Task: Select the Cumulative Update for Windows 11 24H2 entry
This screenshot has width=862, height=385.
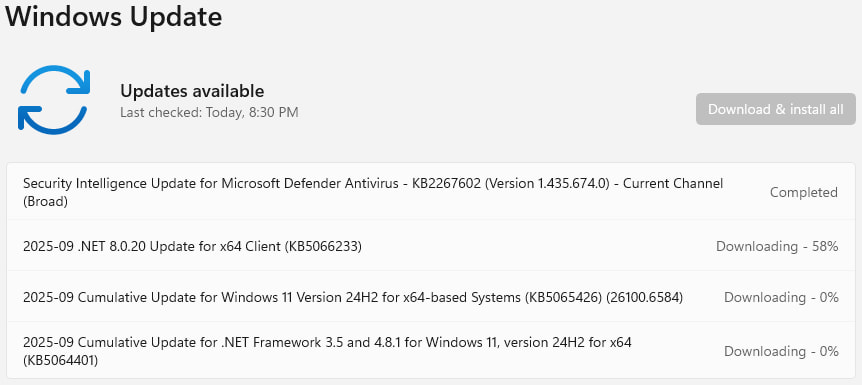Action: [x=431, y=297]
